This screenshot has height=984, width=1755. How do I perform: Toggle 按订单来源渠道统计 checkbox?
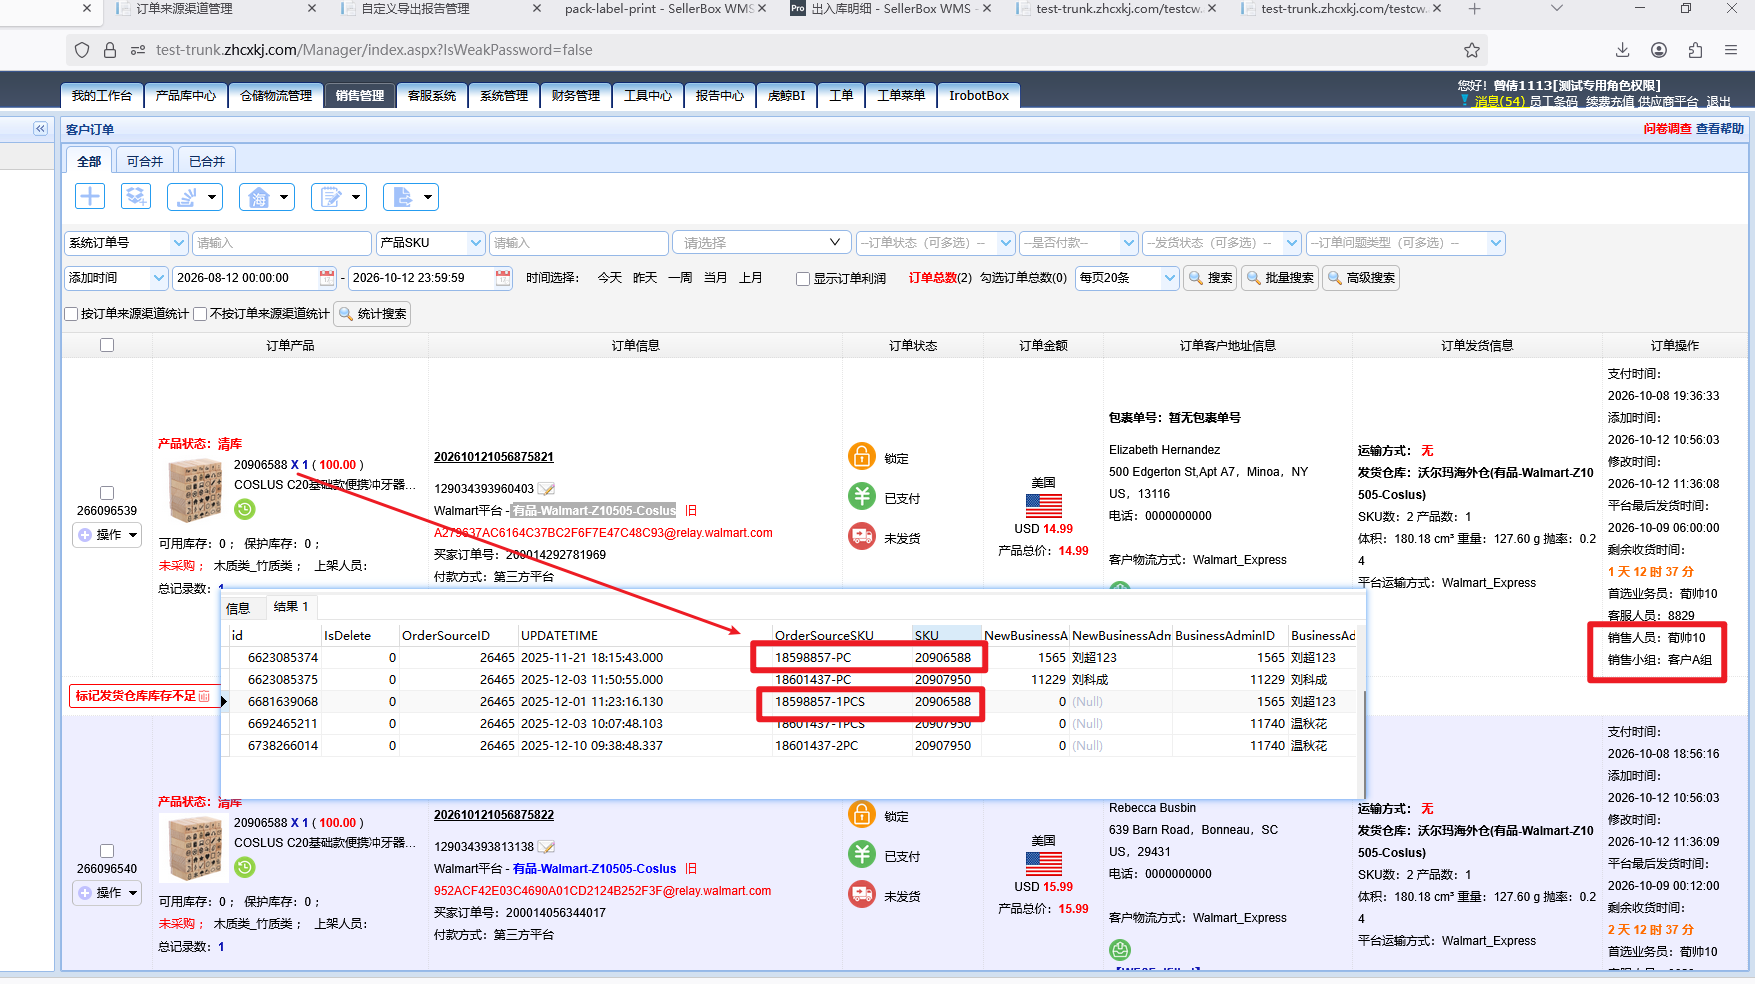coord(71,314)
